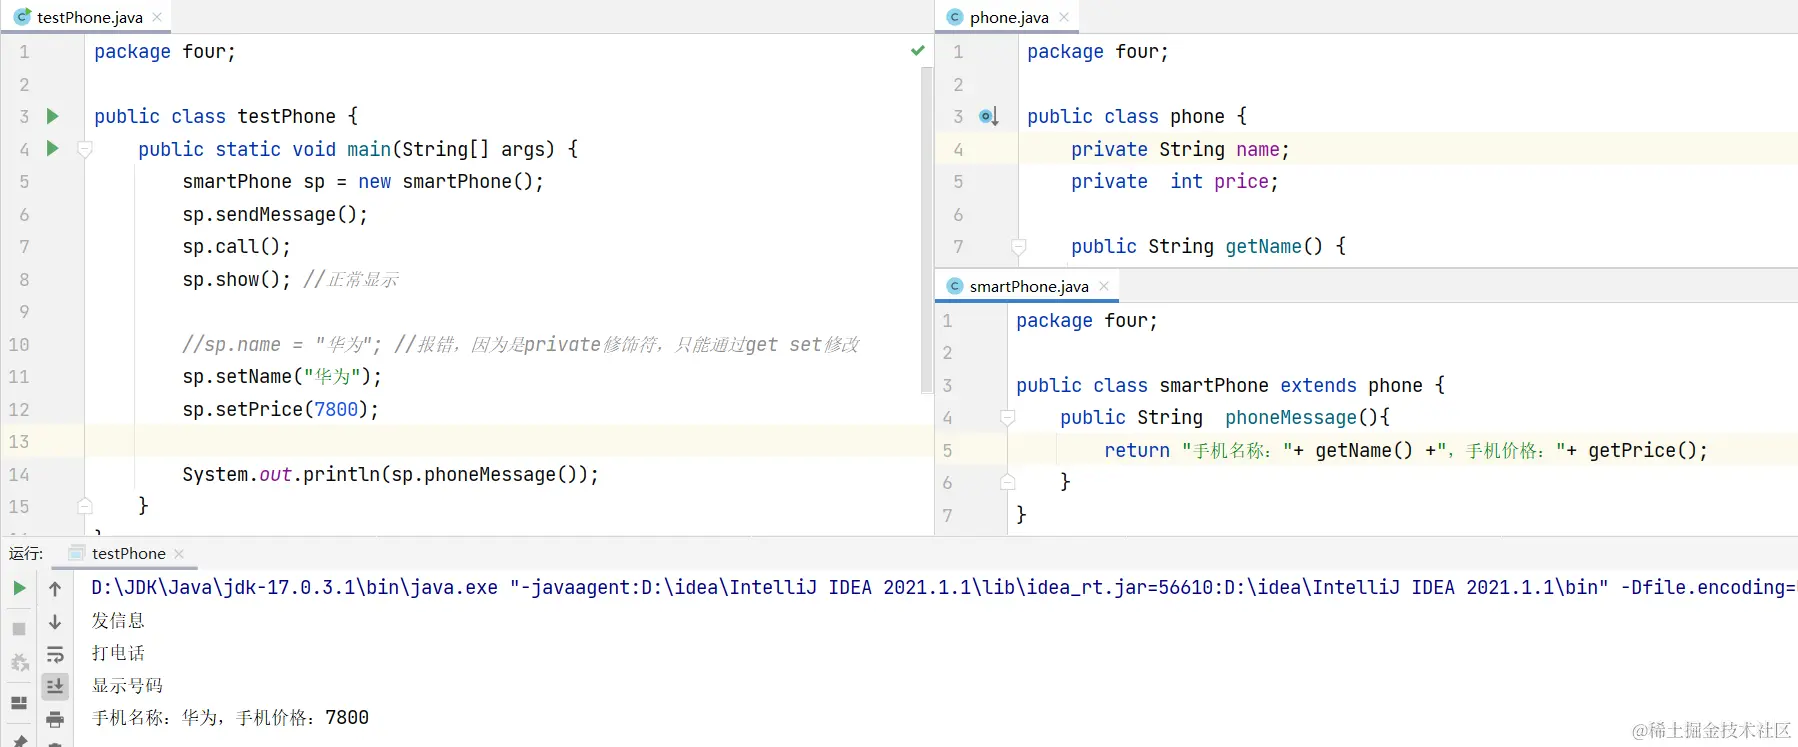Switch to testPhone.java editor tab

(89, 17)
